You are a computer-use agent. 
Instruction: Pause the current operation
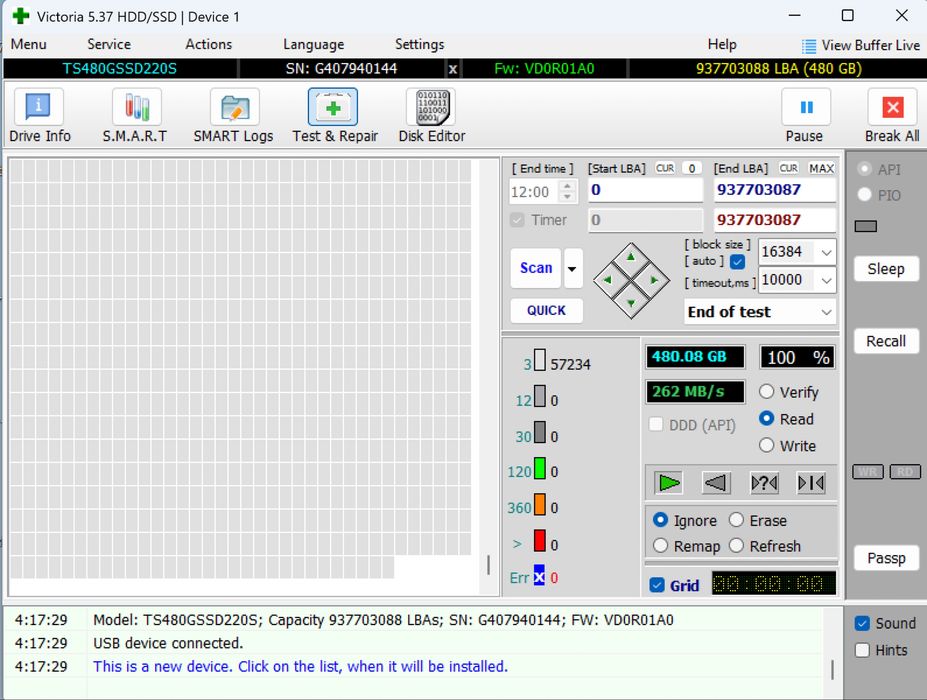point(806,107)
